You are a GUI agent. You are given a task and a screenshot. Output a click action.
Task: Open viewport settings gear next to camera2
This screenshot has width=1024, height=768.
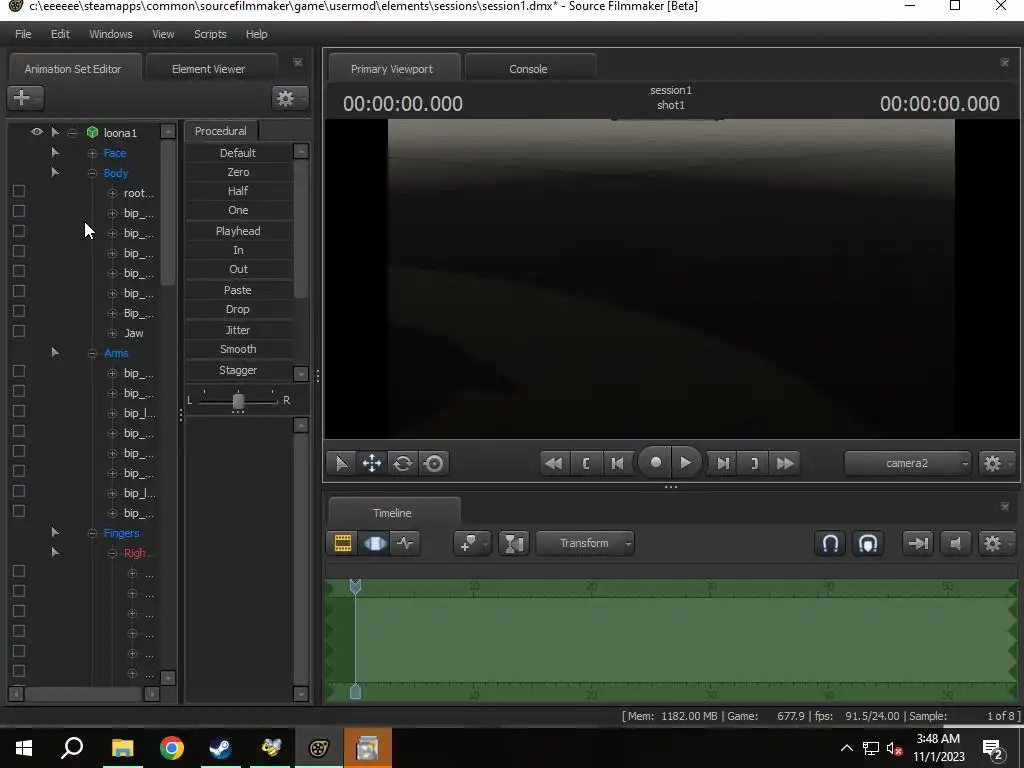pyautogui.click(x=996, y=464)
